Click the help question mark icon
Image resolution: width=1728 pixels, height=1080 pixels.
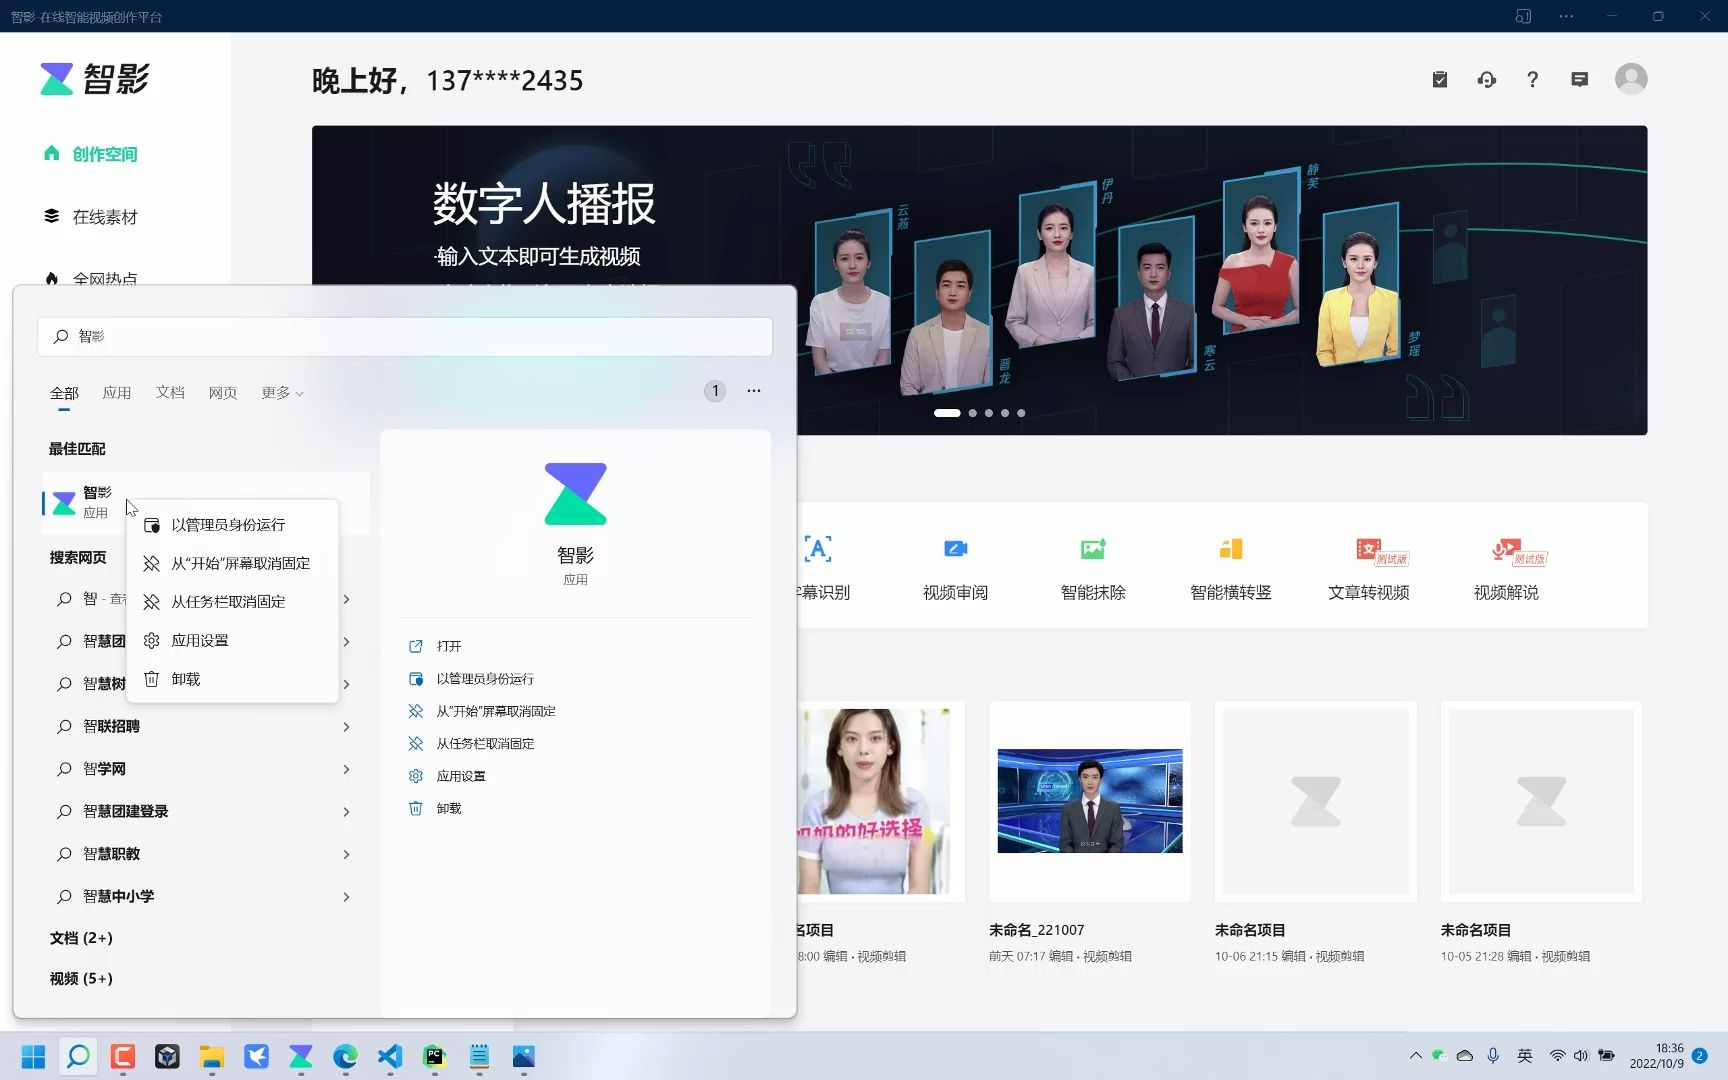(1532, 79)
